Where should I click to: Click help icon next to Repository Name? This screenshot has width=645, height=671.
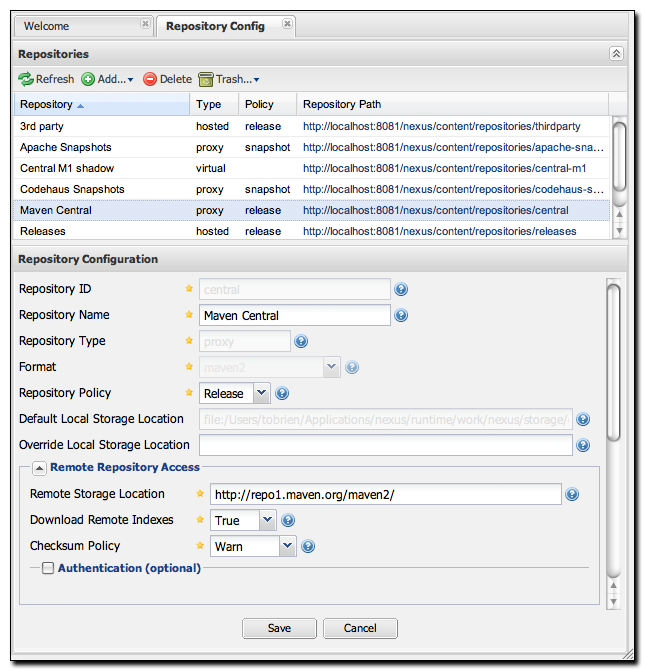point(401,316)
